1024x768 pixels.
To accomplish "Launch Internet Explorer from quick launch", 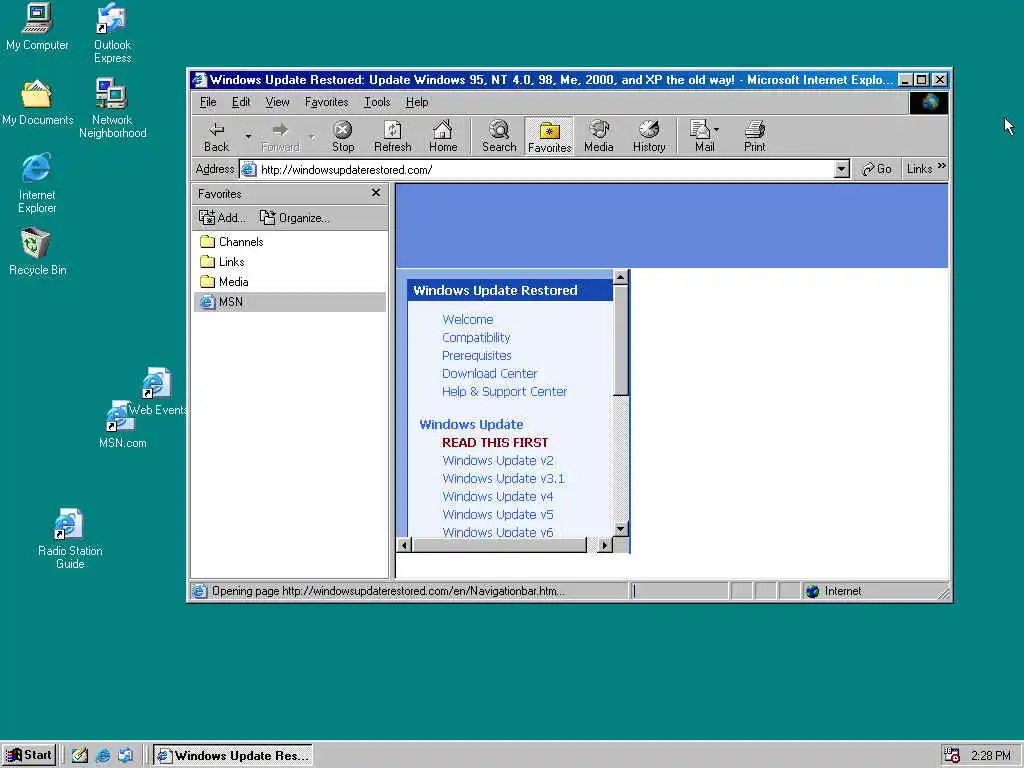I will pos(103,756).
